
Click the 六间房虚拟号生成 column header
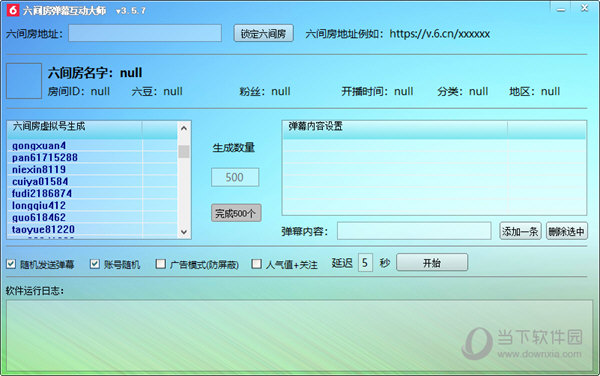pos(75,129)
